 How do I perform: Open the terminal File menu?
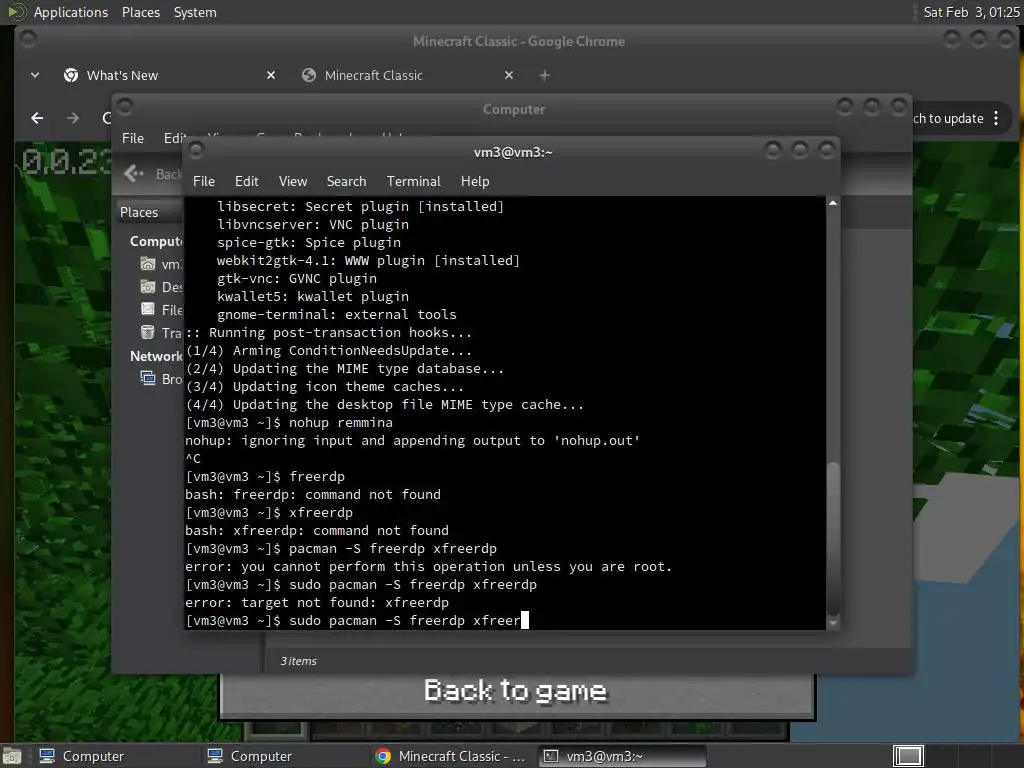204,182
